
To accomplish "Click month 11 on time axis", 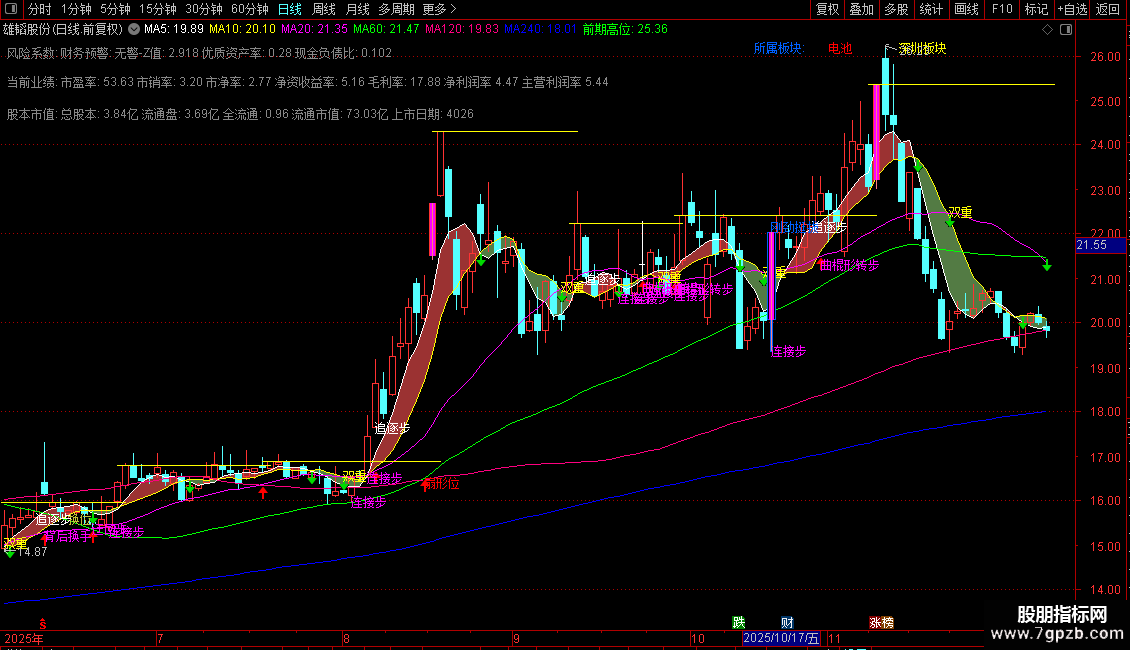I will (x=834, y=638).
